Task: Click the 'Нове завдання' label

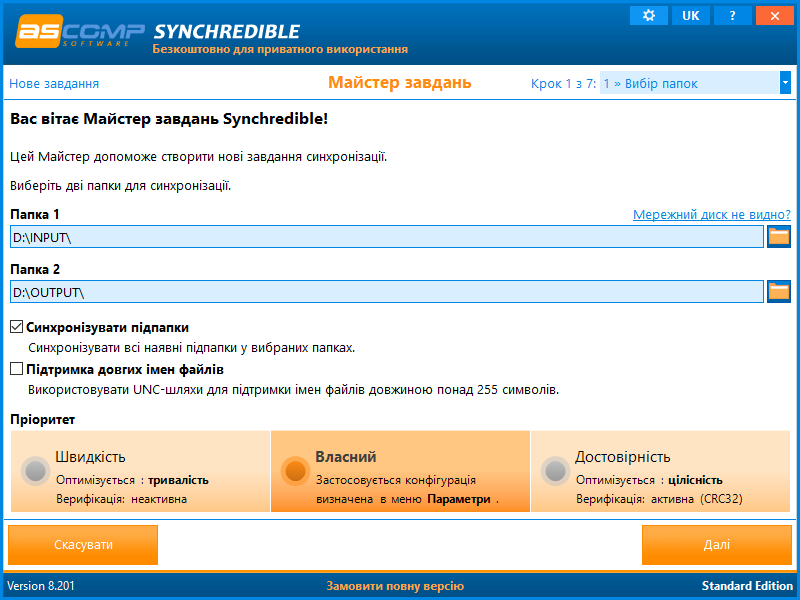Action: tap(54, 84)
